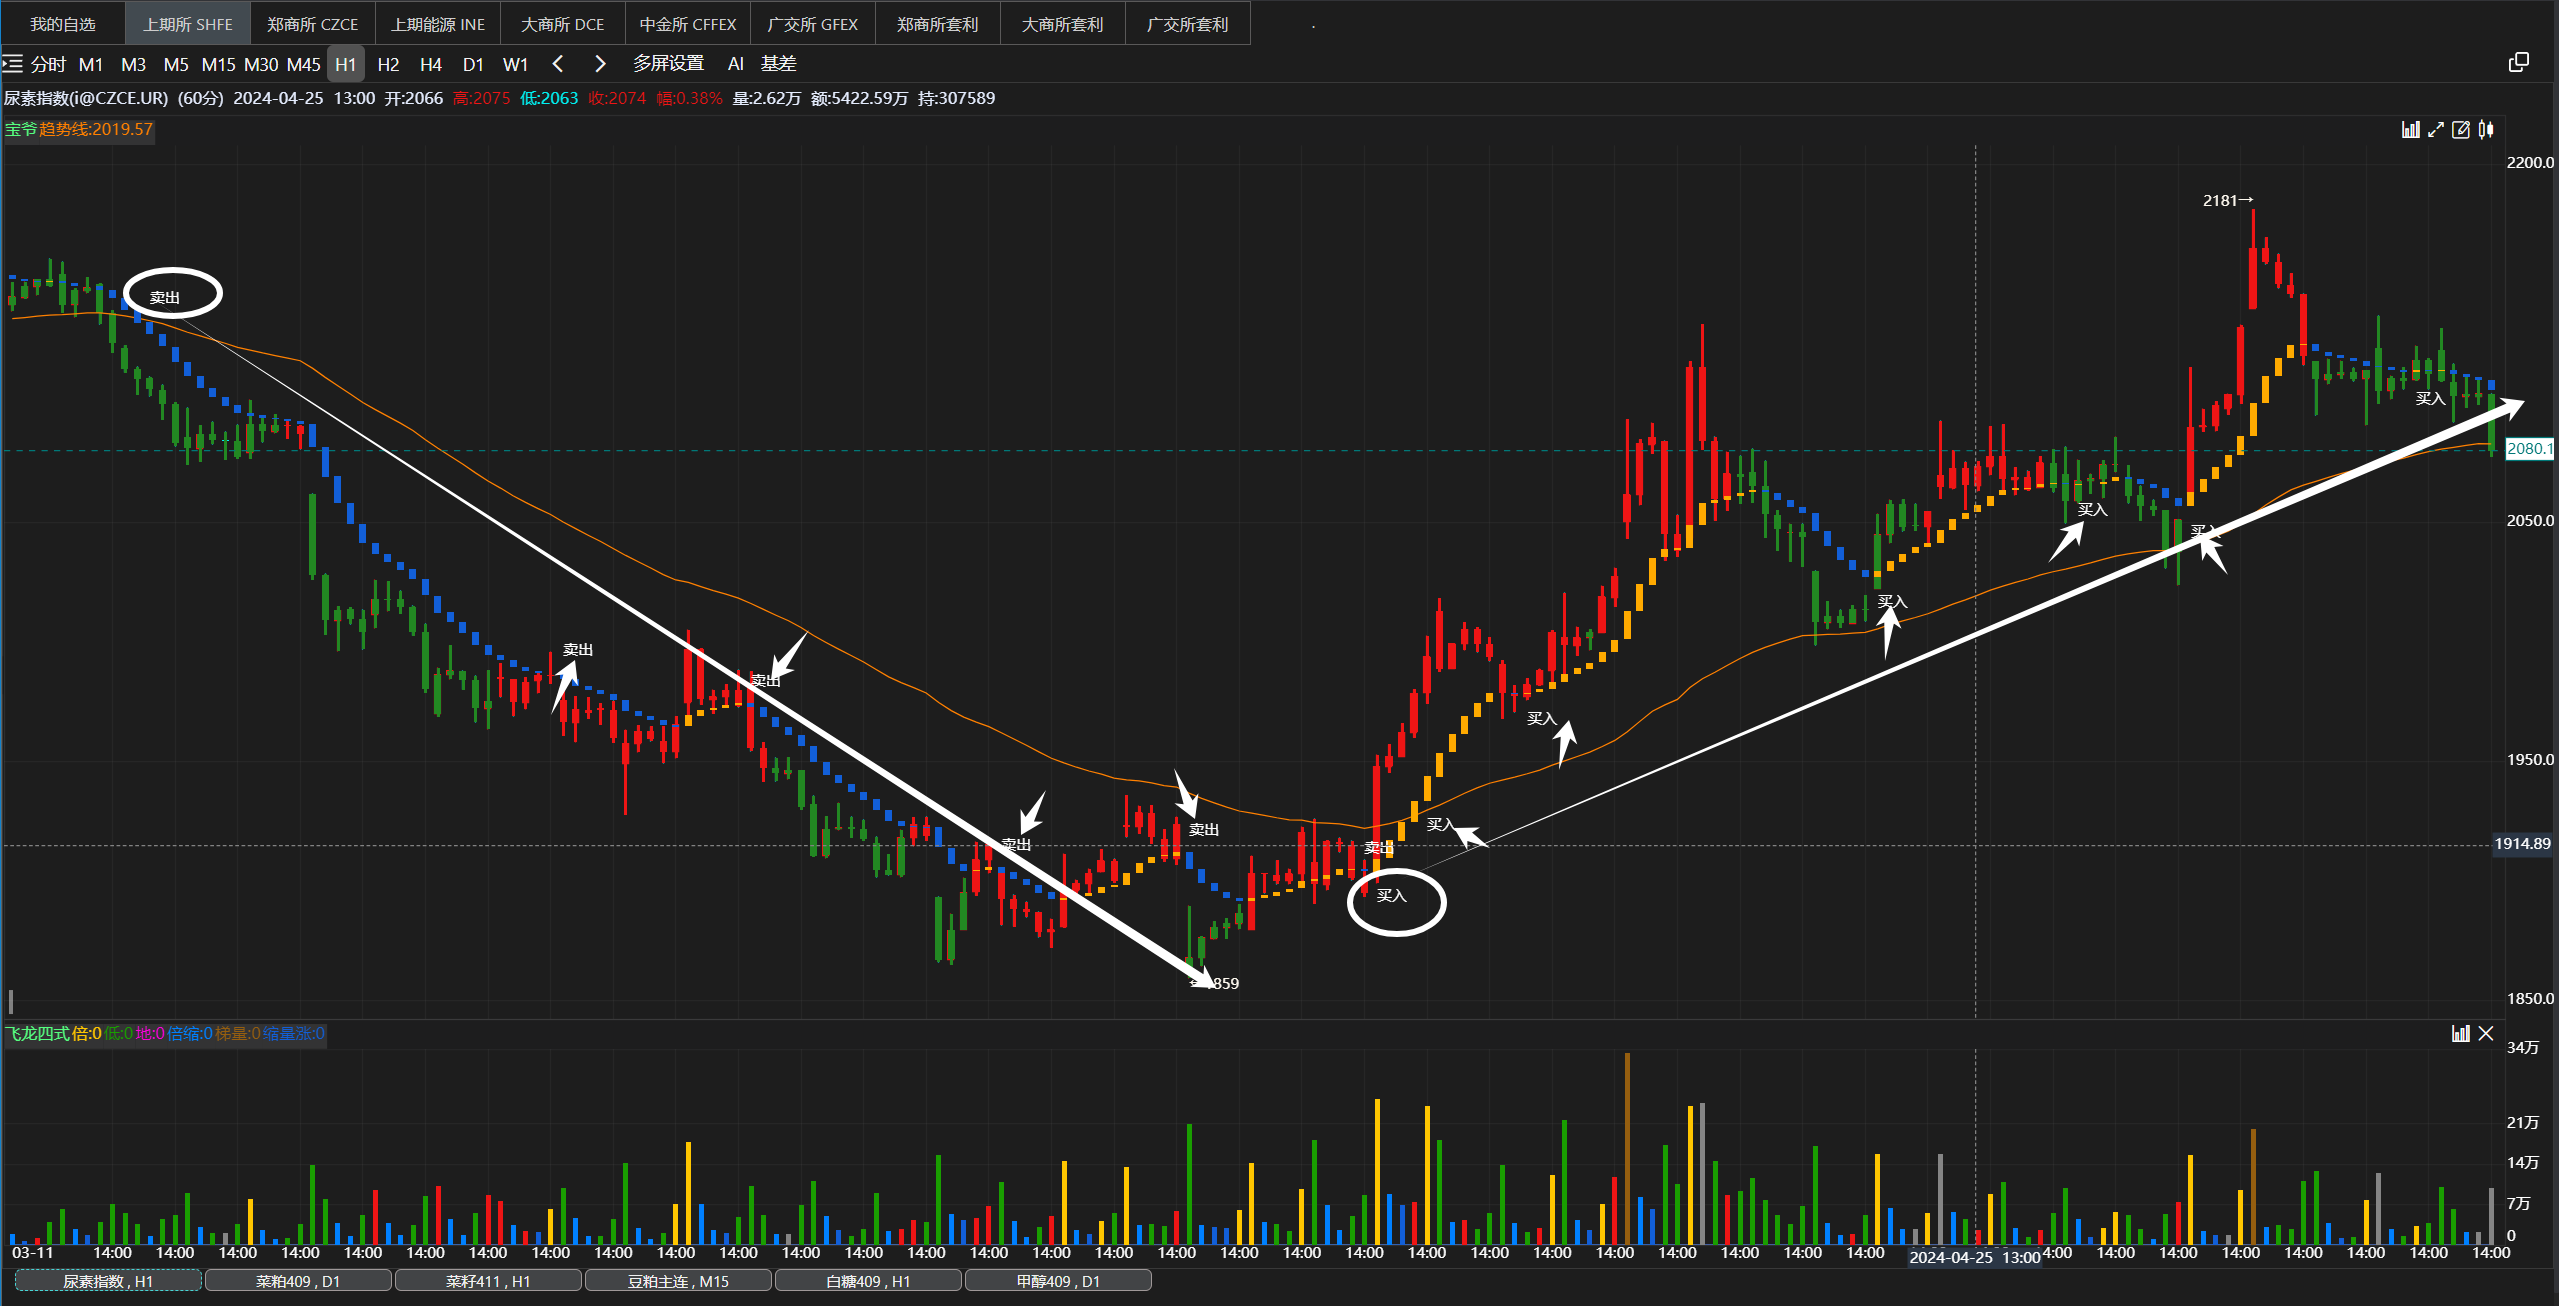The image size is (2559, 1306).
Task: Open the 广交所套利 tab
Action: point(1188,24)
